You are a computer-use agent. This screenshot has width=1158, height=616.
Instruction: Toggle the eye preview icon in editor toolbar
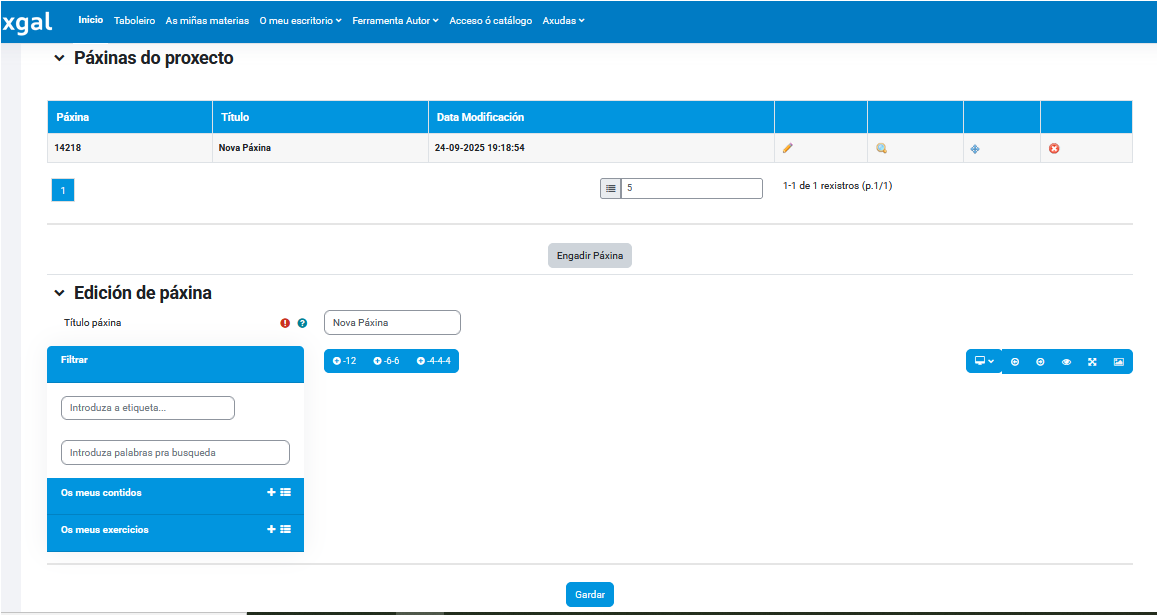click(1066, 362)
